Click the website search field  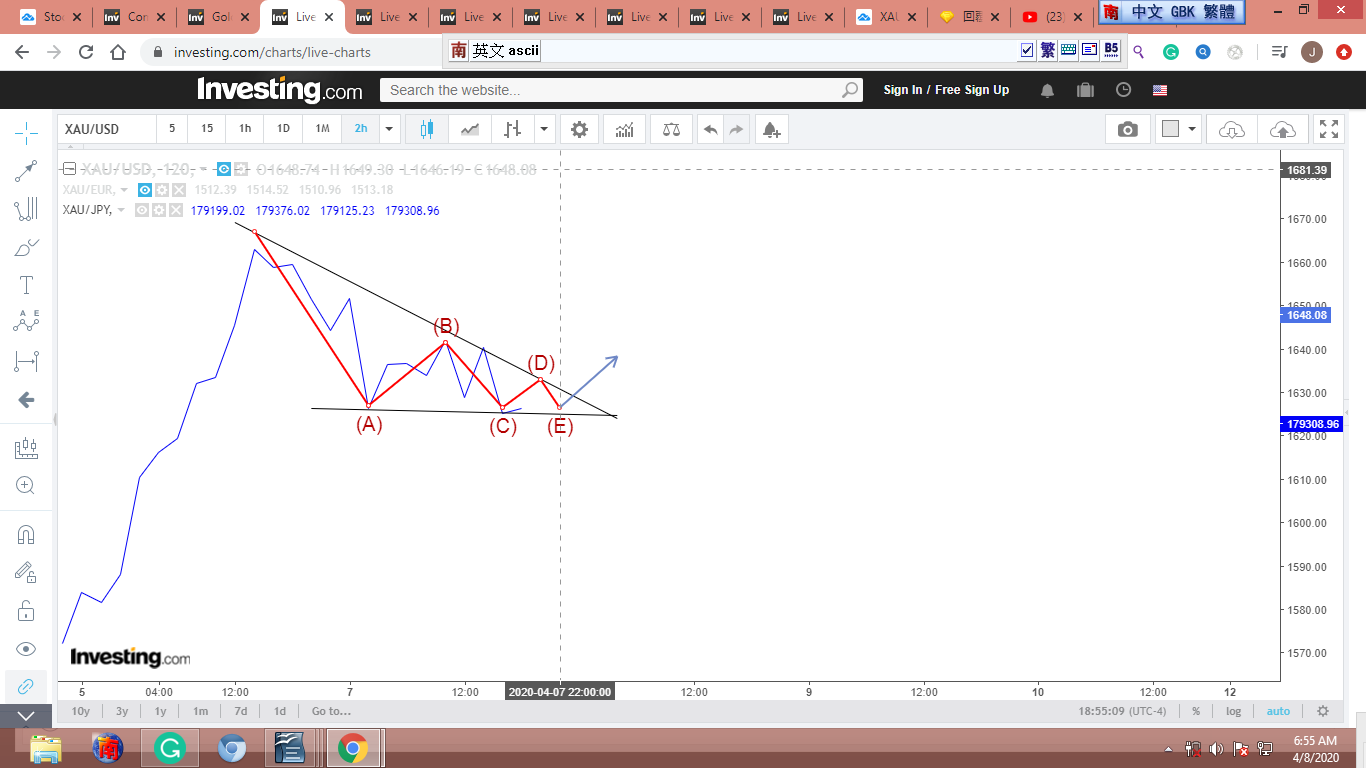pos(612,90)
